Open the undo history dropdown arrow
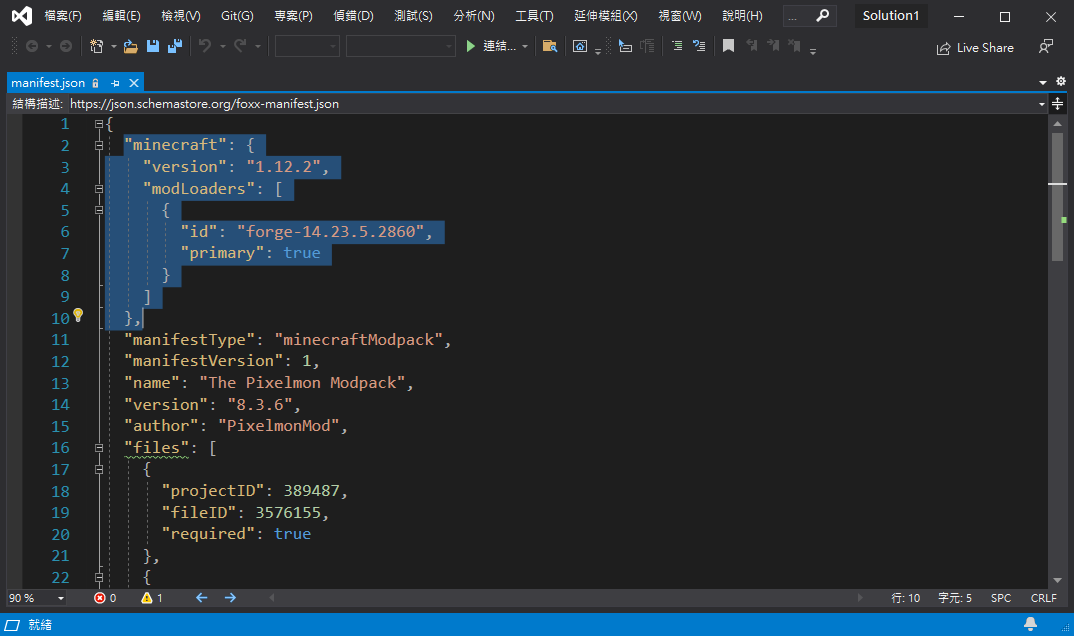1074x636 pixels. tap(223, 47)
